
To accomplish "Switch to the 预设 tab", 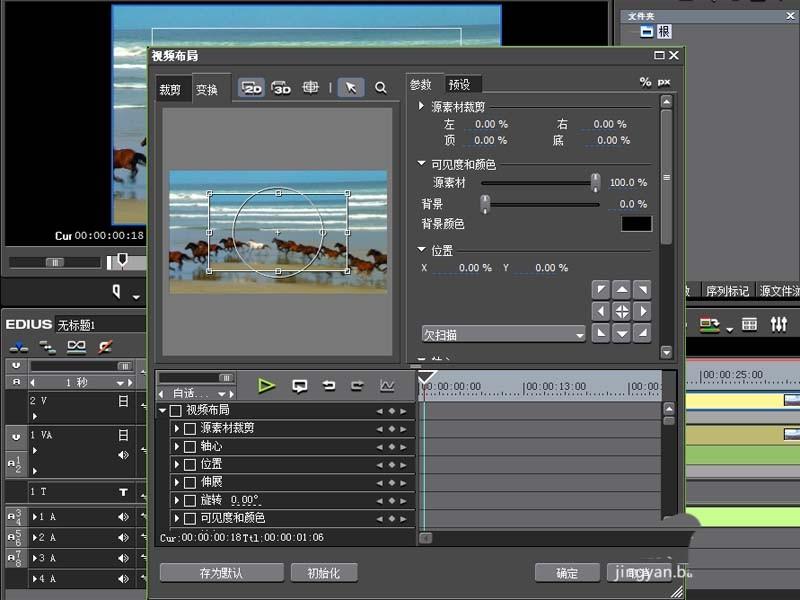I will [460, 84].
